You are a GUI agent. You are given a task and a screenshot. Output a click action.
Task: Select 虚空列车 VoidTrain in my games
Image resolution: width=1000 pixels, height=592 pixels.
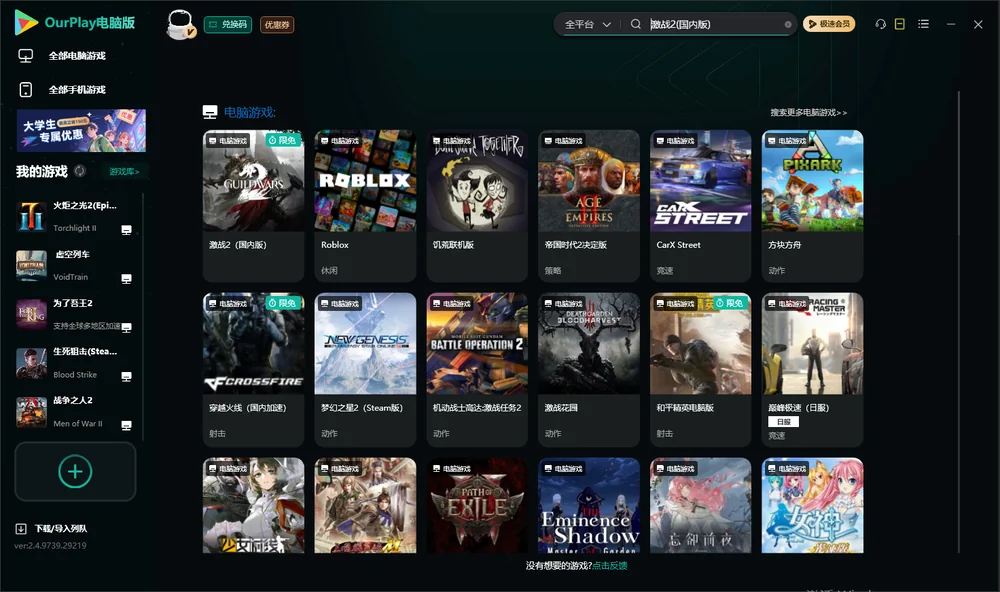(x=75, y=265)
